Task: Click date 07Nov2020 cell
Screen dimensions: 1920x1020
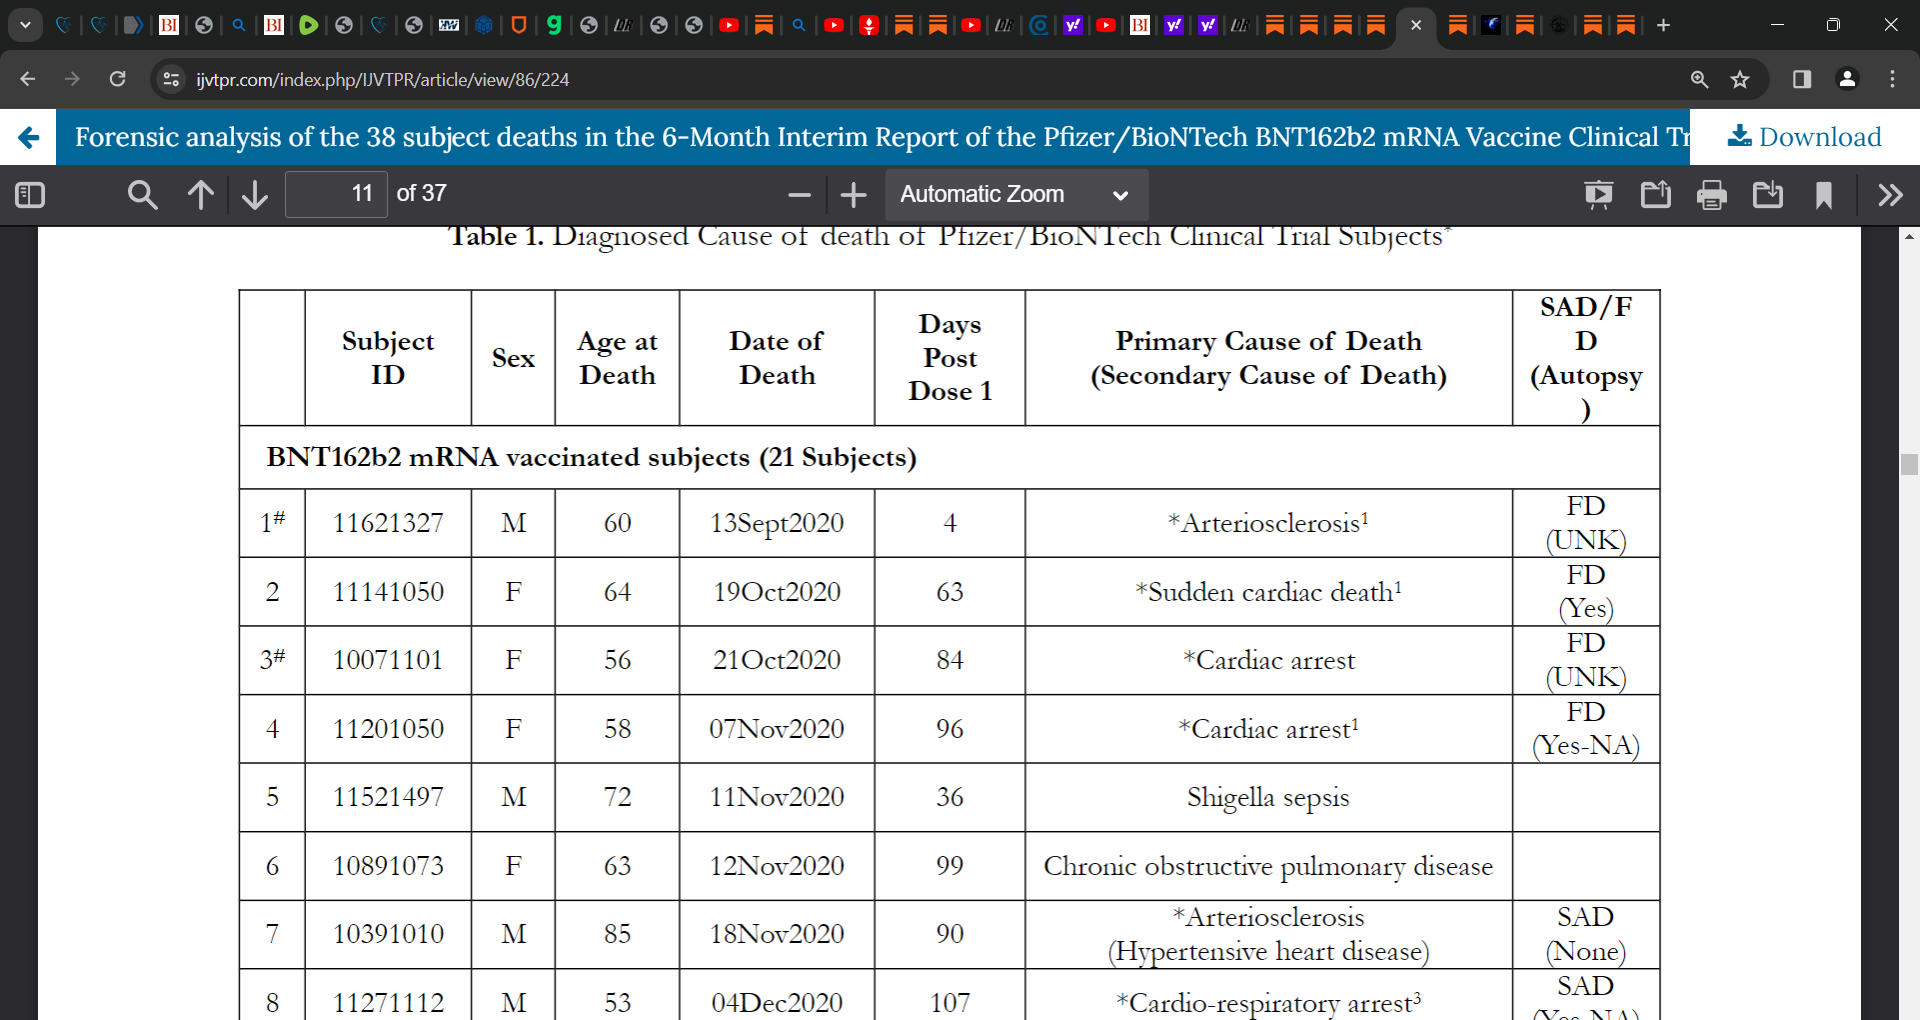Action: (777, 729)
